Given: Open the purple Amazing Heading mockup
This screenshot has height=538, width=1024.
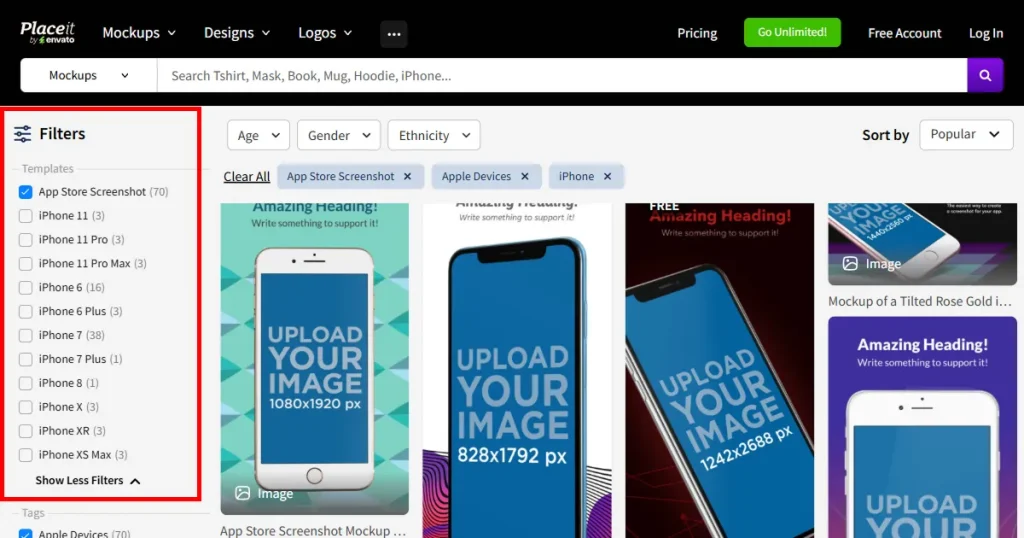Looking at the screenshot, I should tap(922, 428).
